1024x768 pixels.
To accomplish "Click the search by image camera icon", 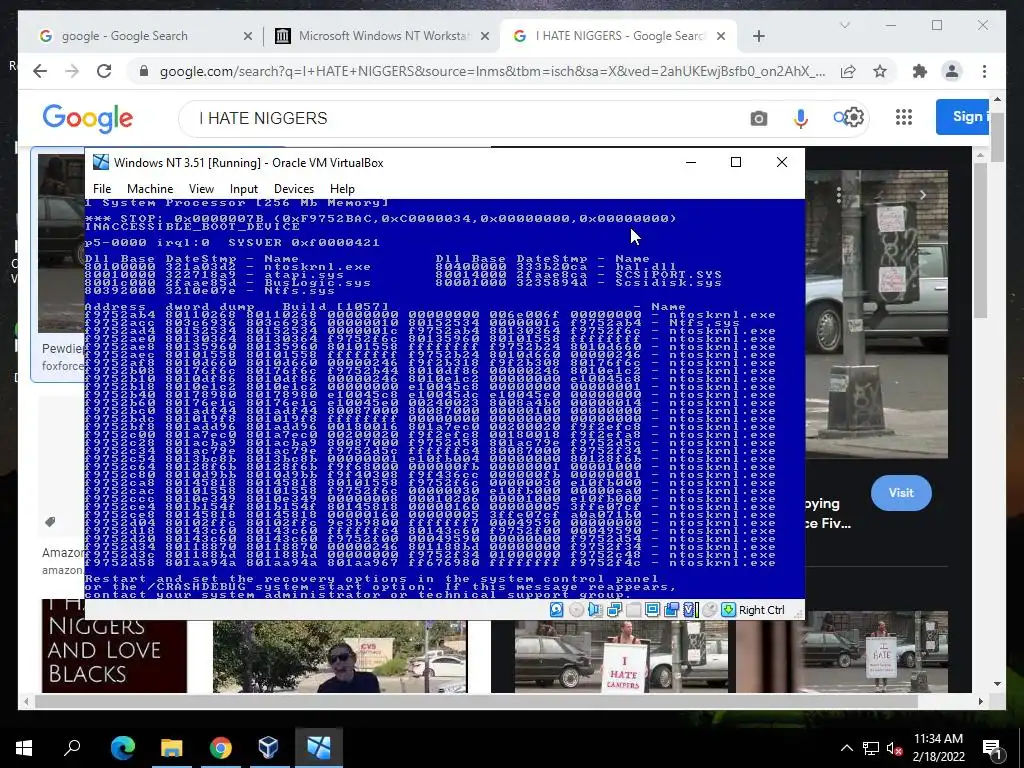I will coord(758,118).
